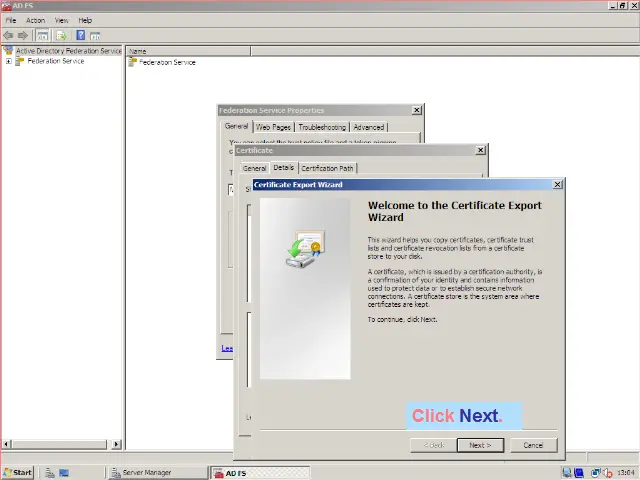Switch to Web Pages tab in Federation Service Properties
Screen dimensions: 640x480
273,127
